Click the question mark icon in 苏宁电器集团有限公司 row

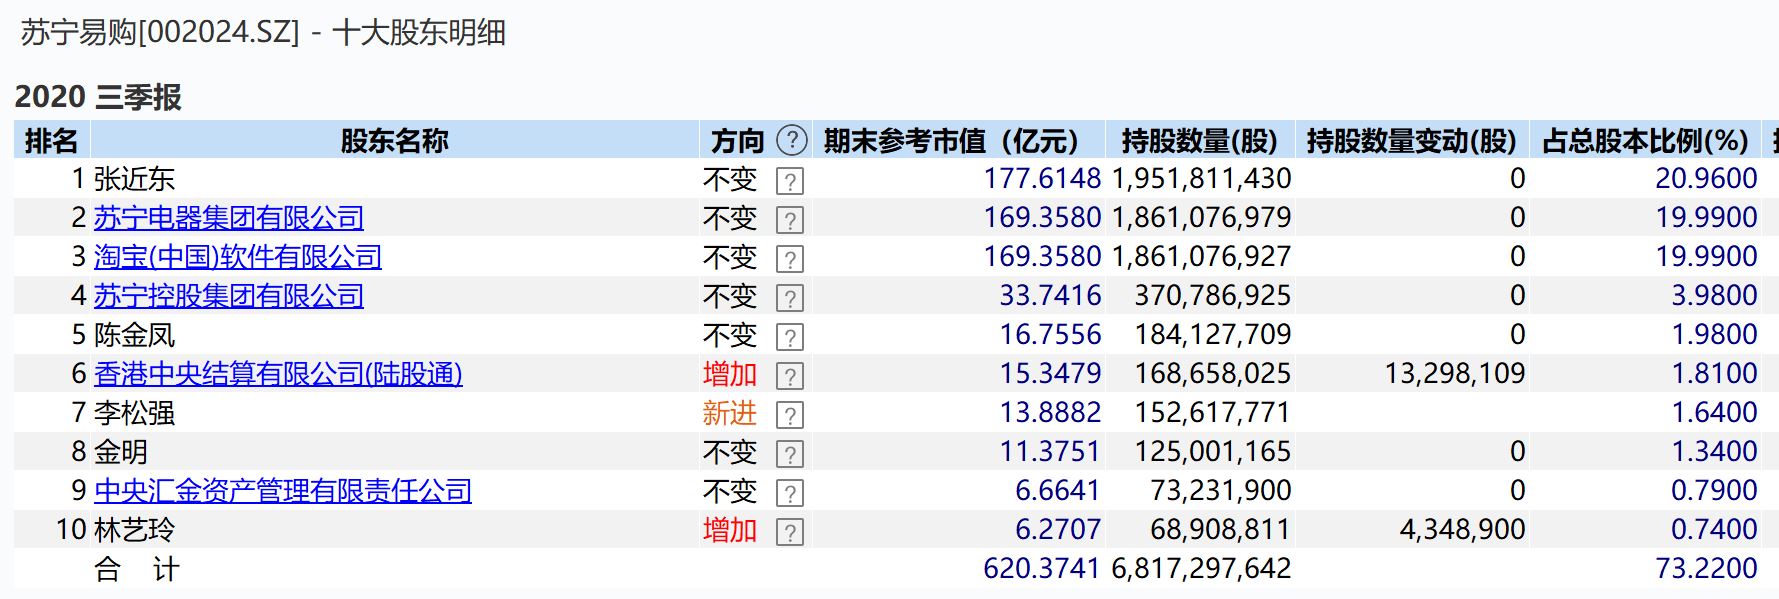(790, 220)
